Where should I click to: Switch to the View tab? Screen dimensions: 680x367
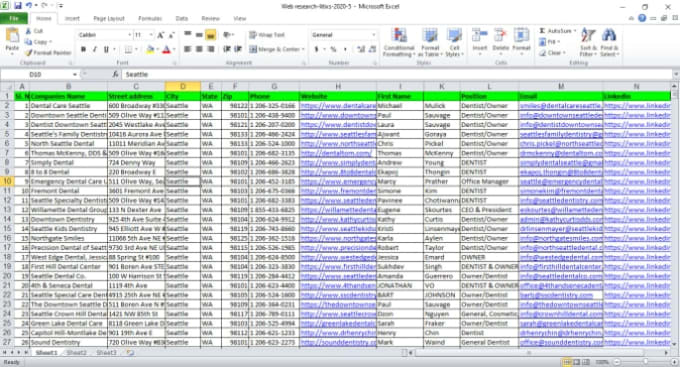tap(240, 19)
